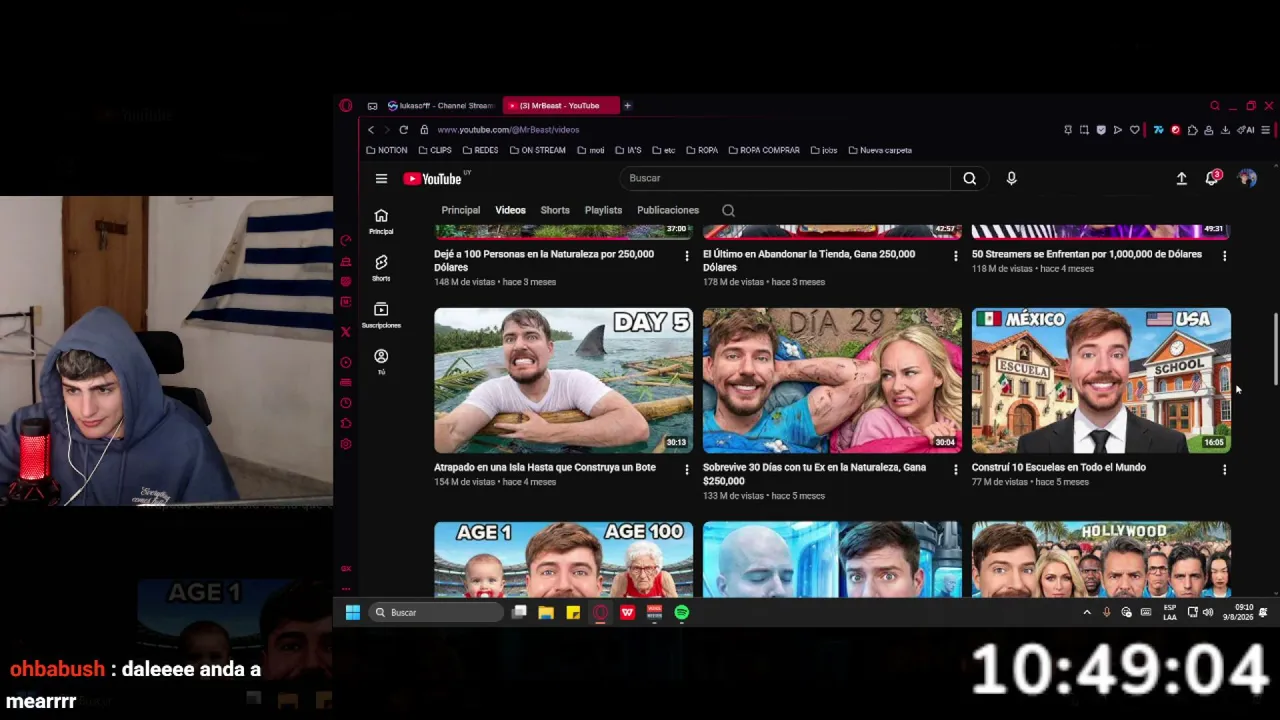Image resolution: width=1280 pixels, height=720 pixels.
Task: Click the YouTube search magnifier button
Action: pyautogui.click(x=969, y=178)
